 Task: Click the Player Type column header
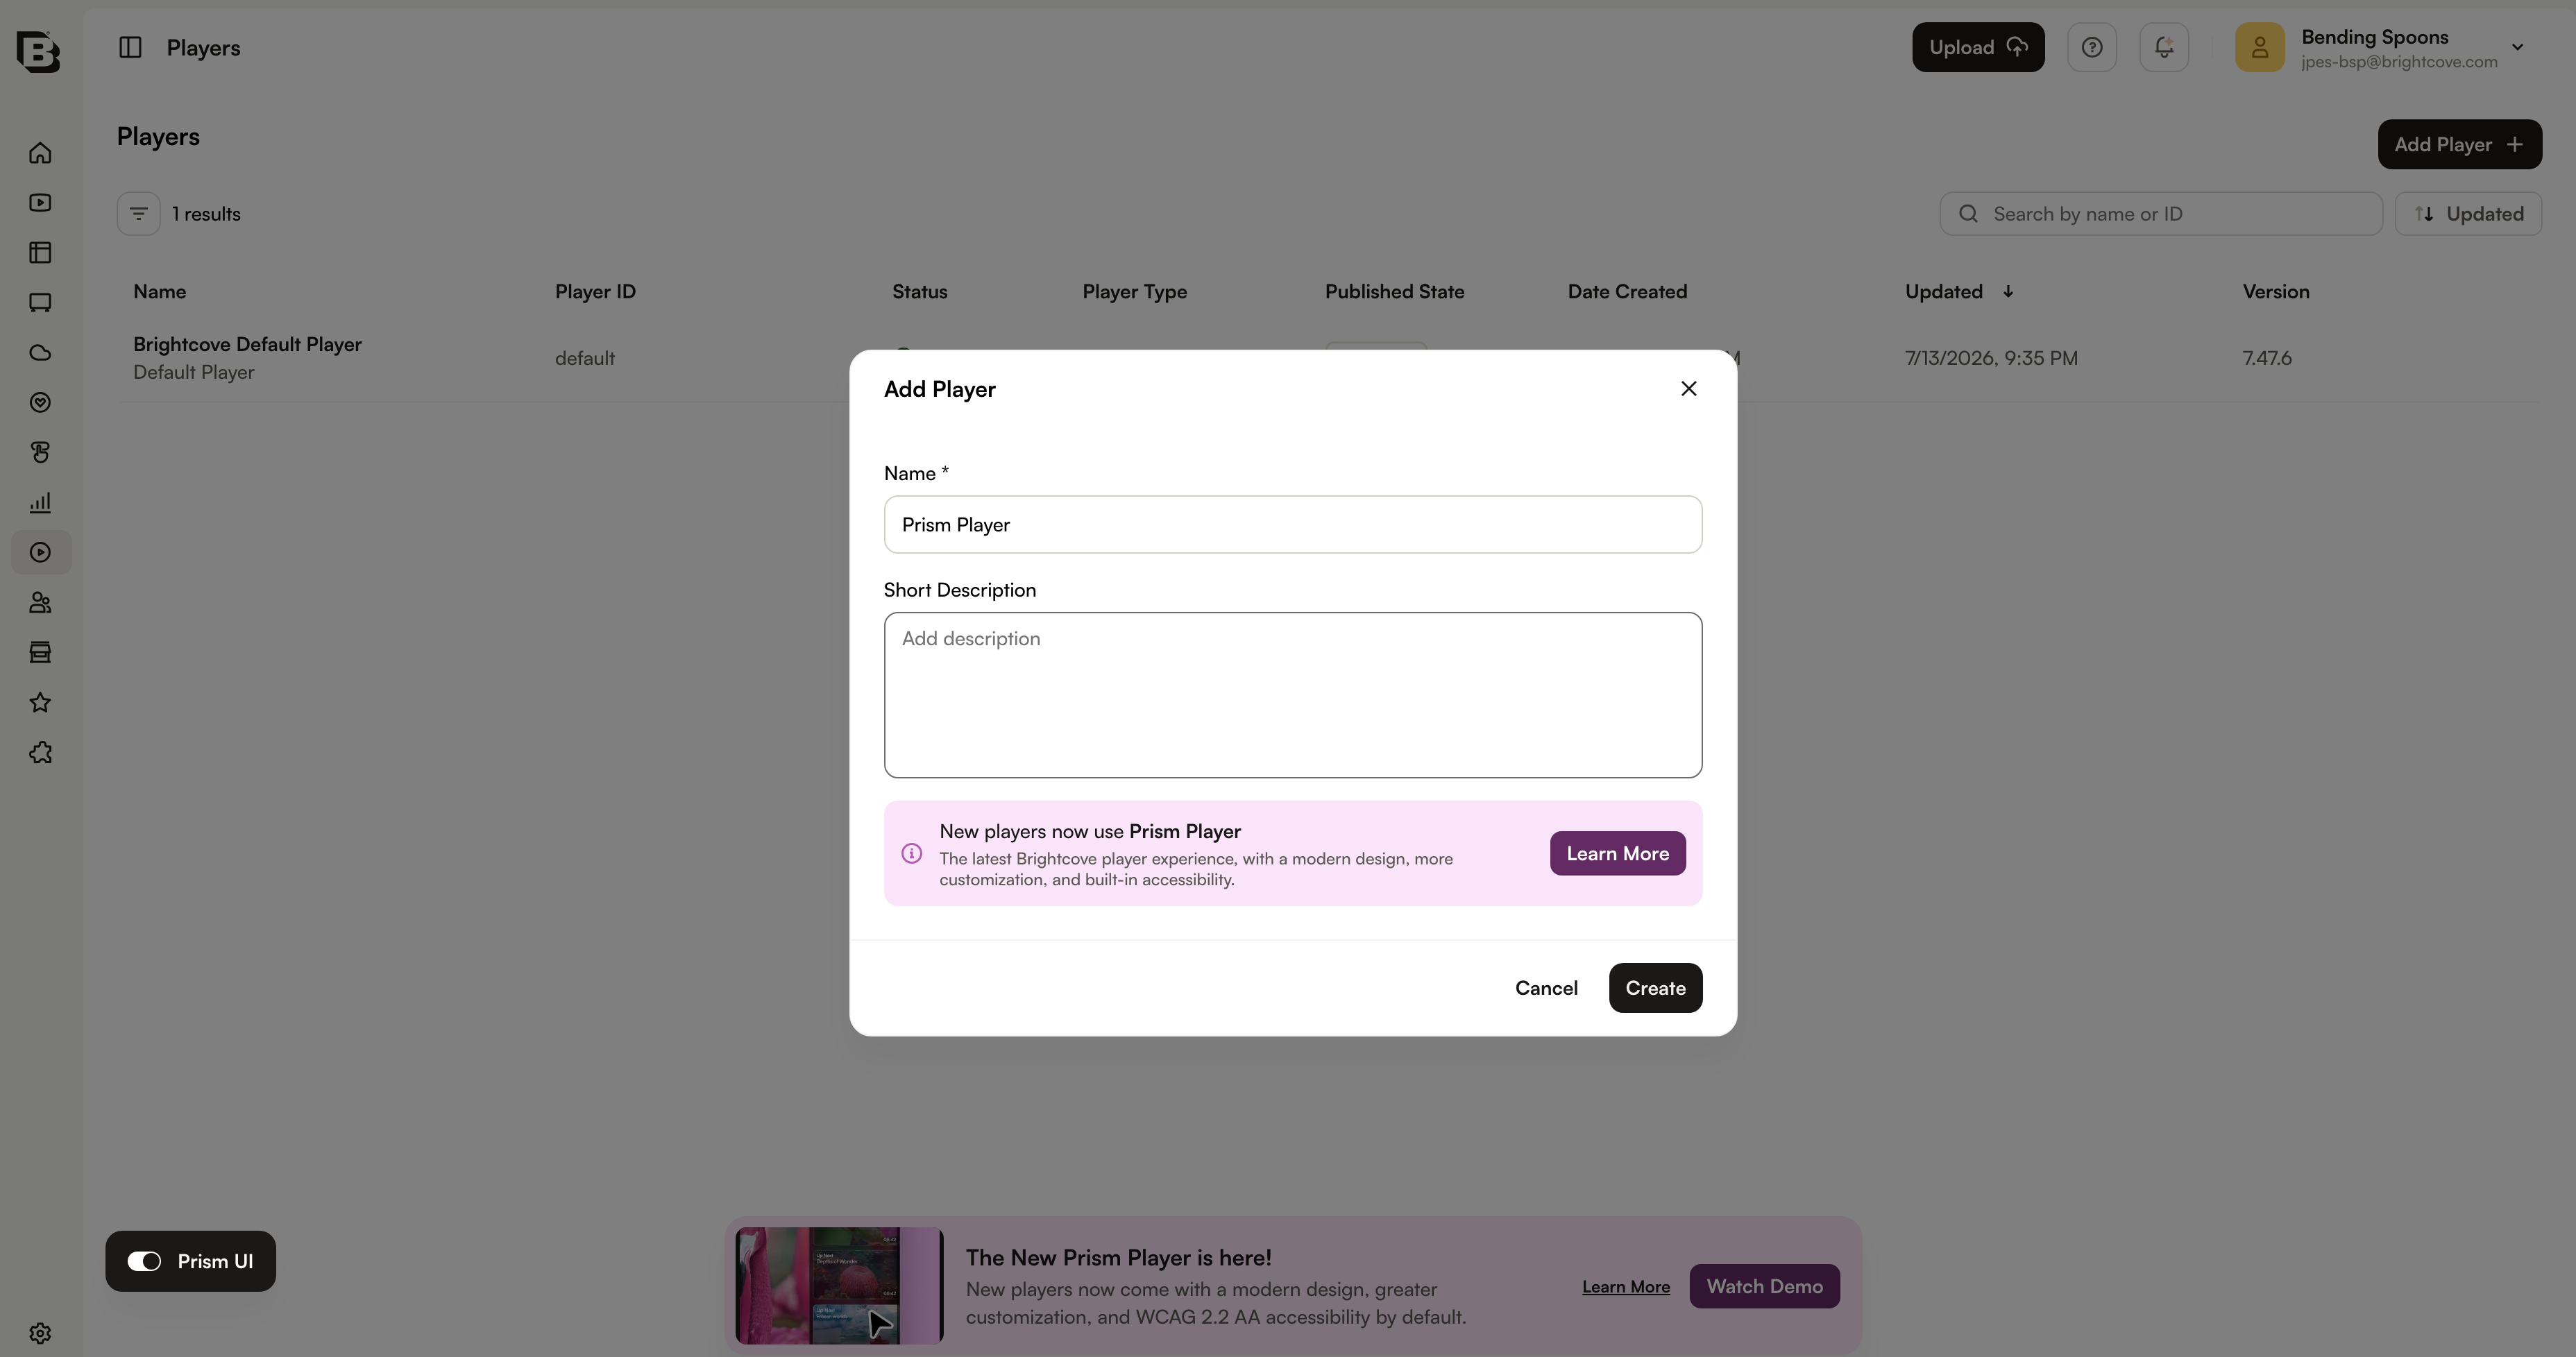(x=1134, y=292)
